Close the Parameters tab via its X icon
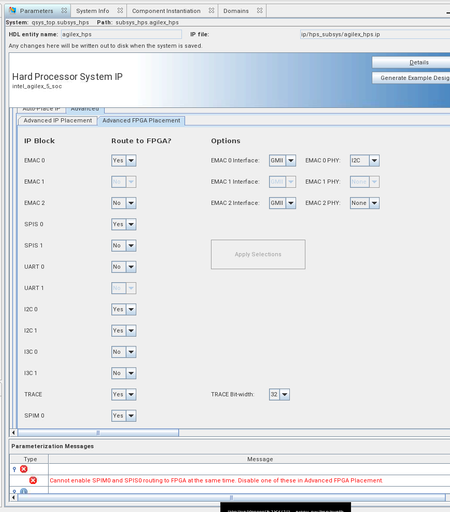Viewport: 450px width, 512px height. [64, 11]
